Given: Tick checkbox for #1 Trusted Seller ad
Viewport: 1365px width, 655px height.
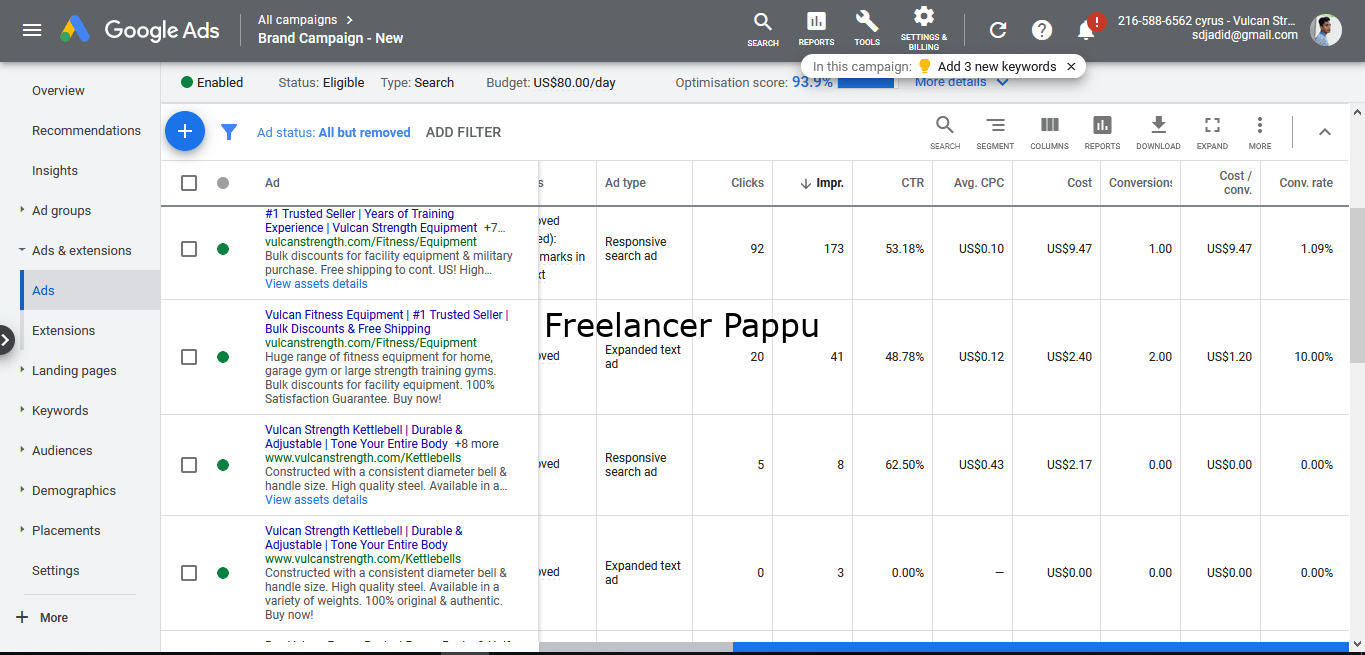Looking at the screenshot, I should coord(189,249).
